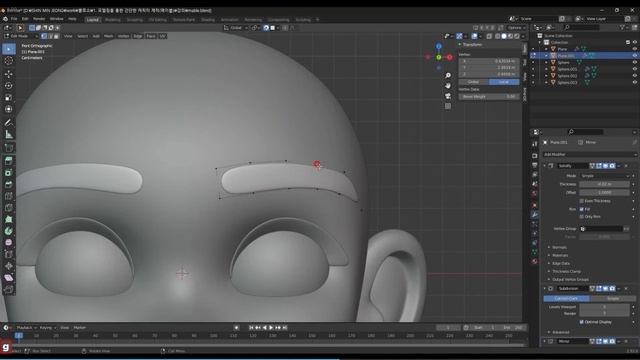The width and height of the screenshot is (640, 360).
Task: Open the File menu
Action: pyautogui.click(x=14, y=19)
